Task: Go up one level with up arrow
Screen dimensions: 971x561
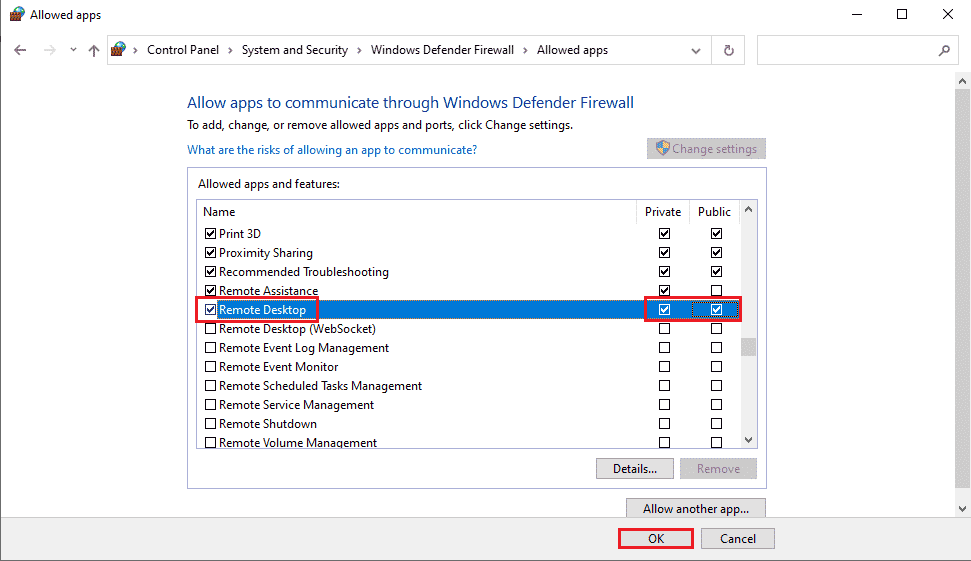Action: 94,50
